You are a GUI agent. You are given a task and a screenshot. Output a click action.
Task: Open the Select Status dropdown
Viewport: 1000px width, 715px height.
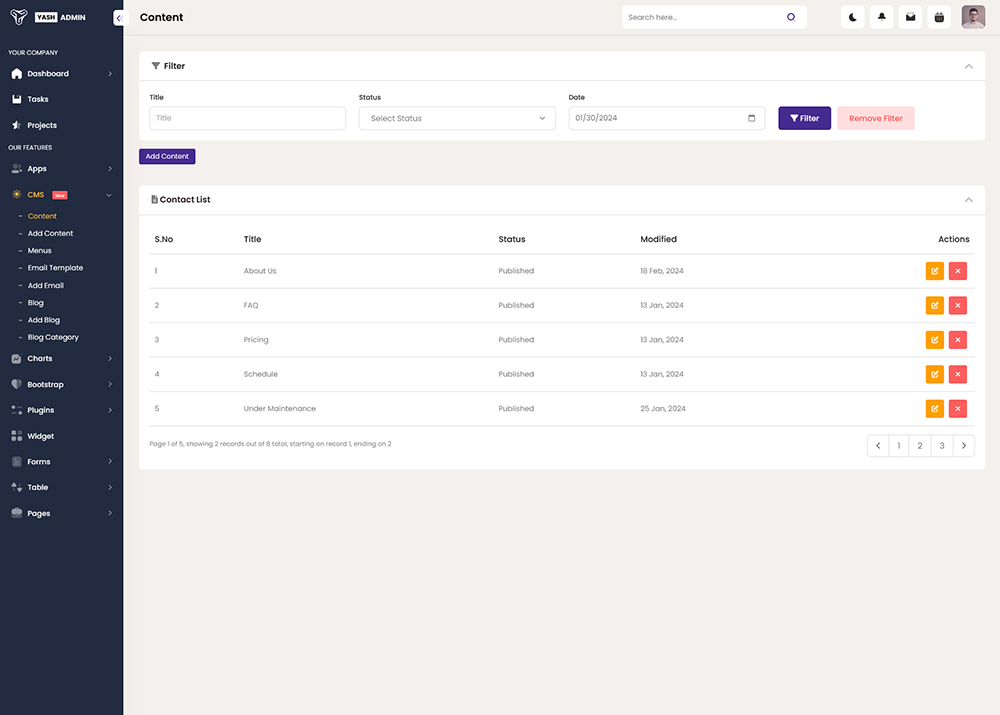click(x=457, y=118)
